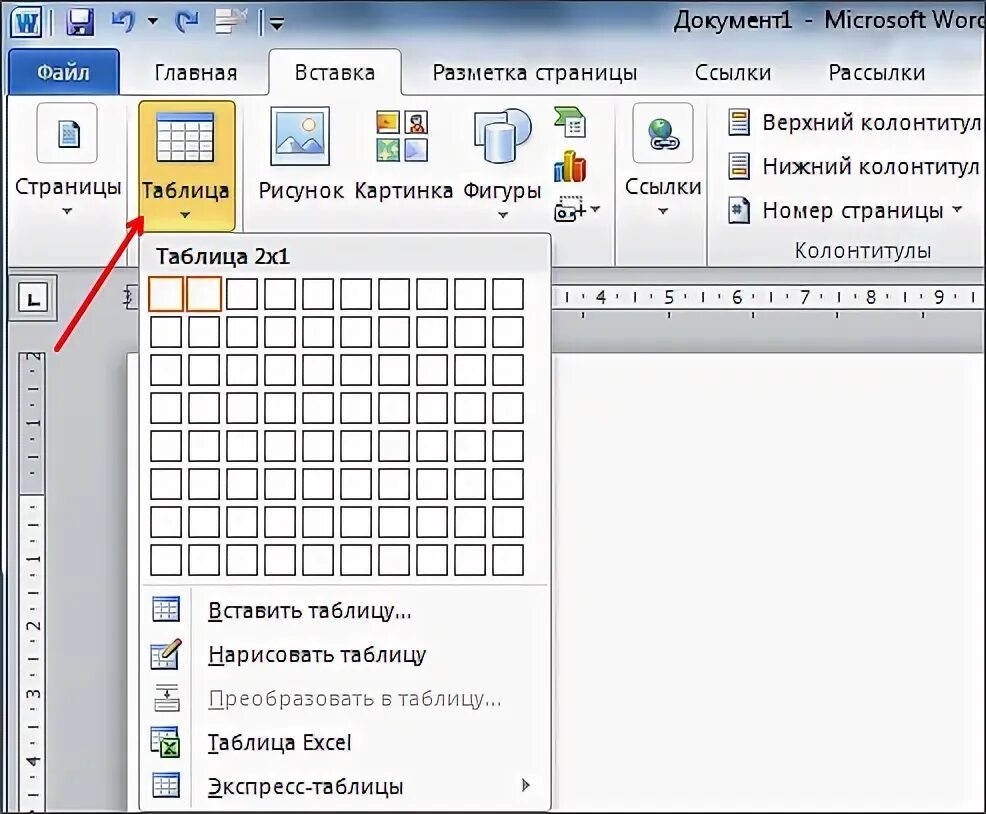Image resolution: width=986 pixels, height=814 pixels.
Task: Open the Экспресс-таблицы submenu
Action: 345,786
